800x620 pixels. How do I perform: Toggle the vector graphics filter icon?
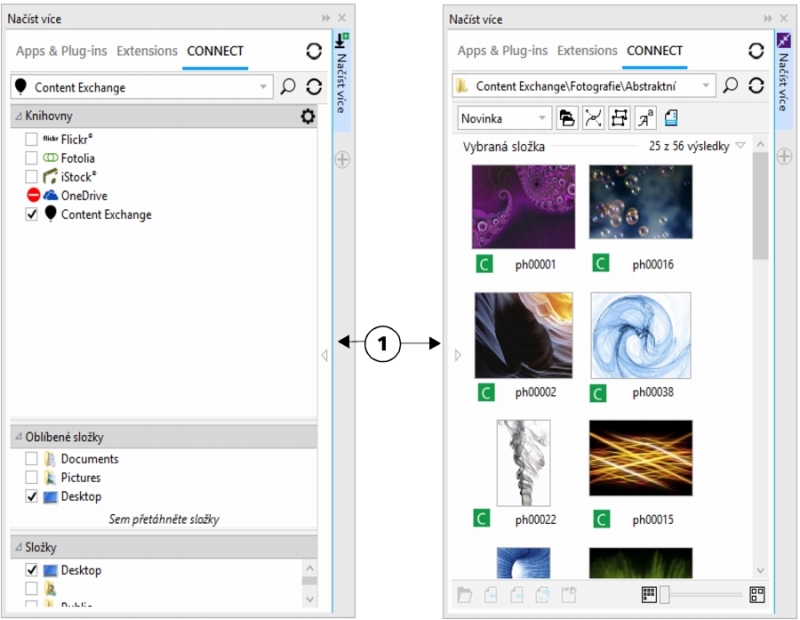(594, 118)
